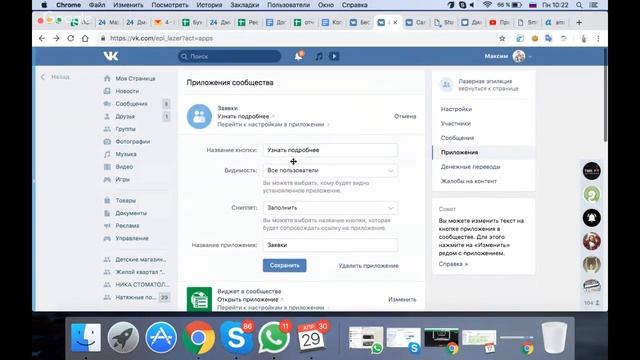Image resolution: width=640 pixels, height=360 pixels.
Task: Open Реклама in left sidebar
Action: click(127, 226)
